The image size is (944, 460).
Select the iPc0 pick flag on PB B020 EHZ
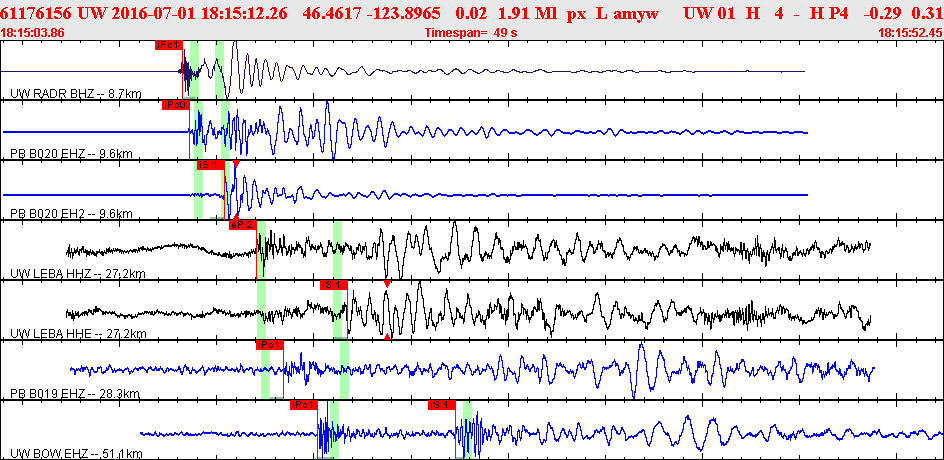[176, 105]
